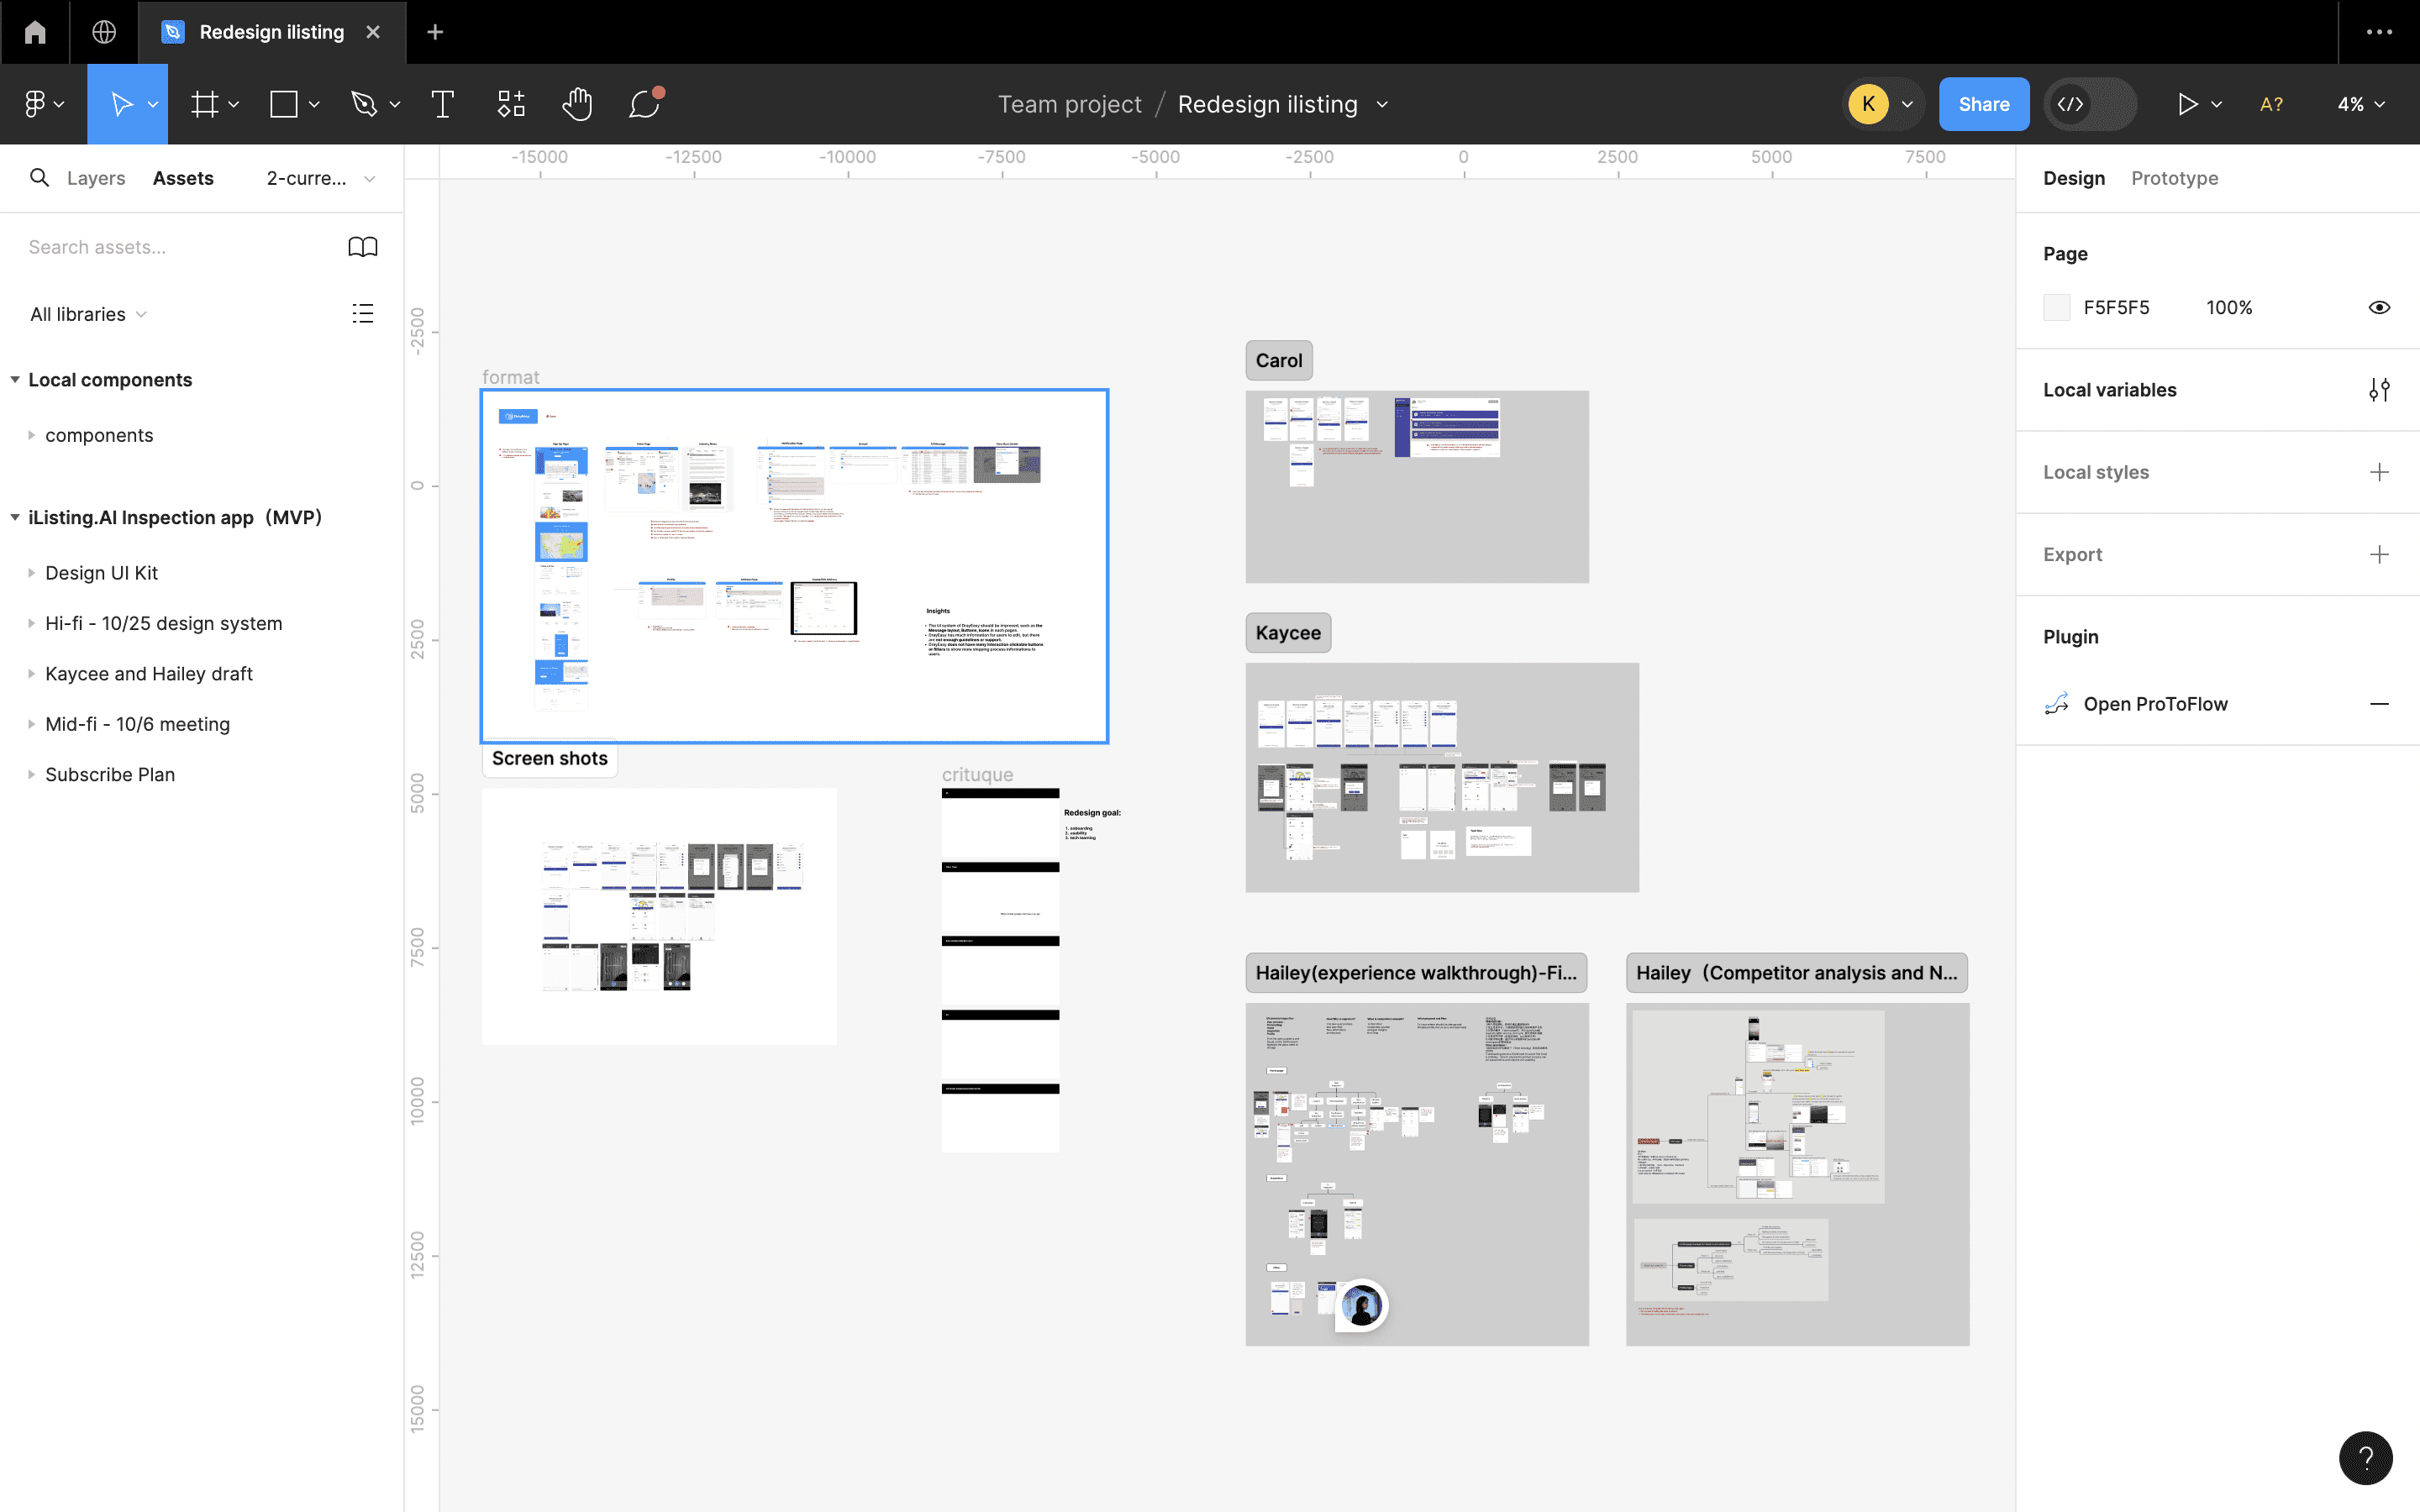Switch to the Prototype tab
Screen dimensions: 2420x1512
[2174, 178]
